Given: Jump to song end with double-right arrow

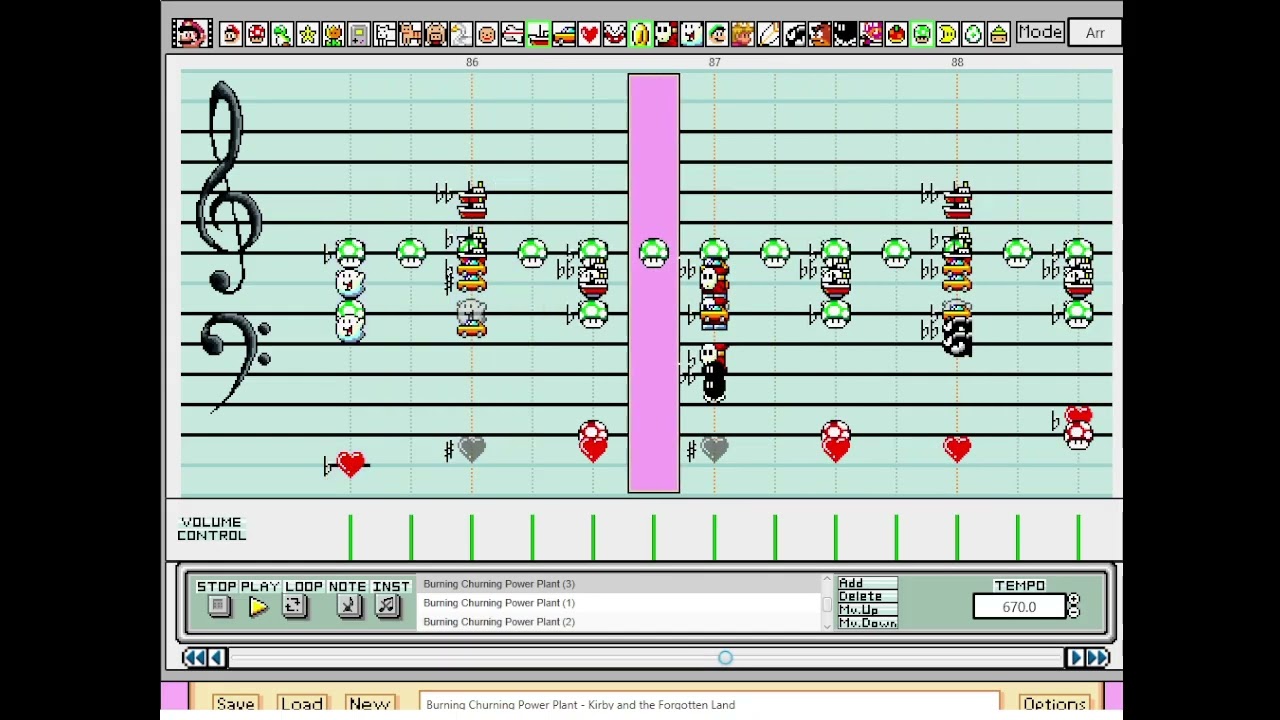Looking at the screenshot, I should [x=1098, y=657].
